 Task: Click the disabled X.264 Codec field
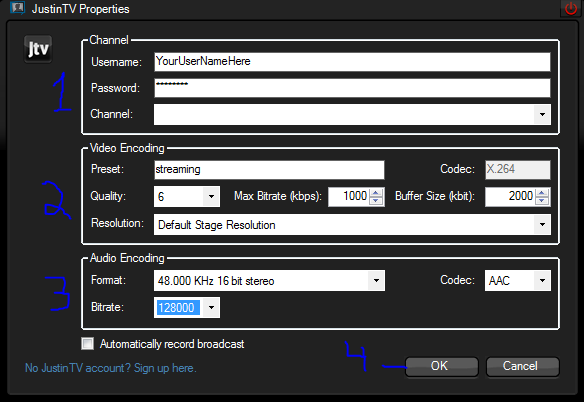point(518,170)
